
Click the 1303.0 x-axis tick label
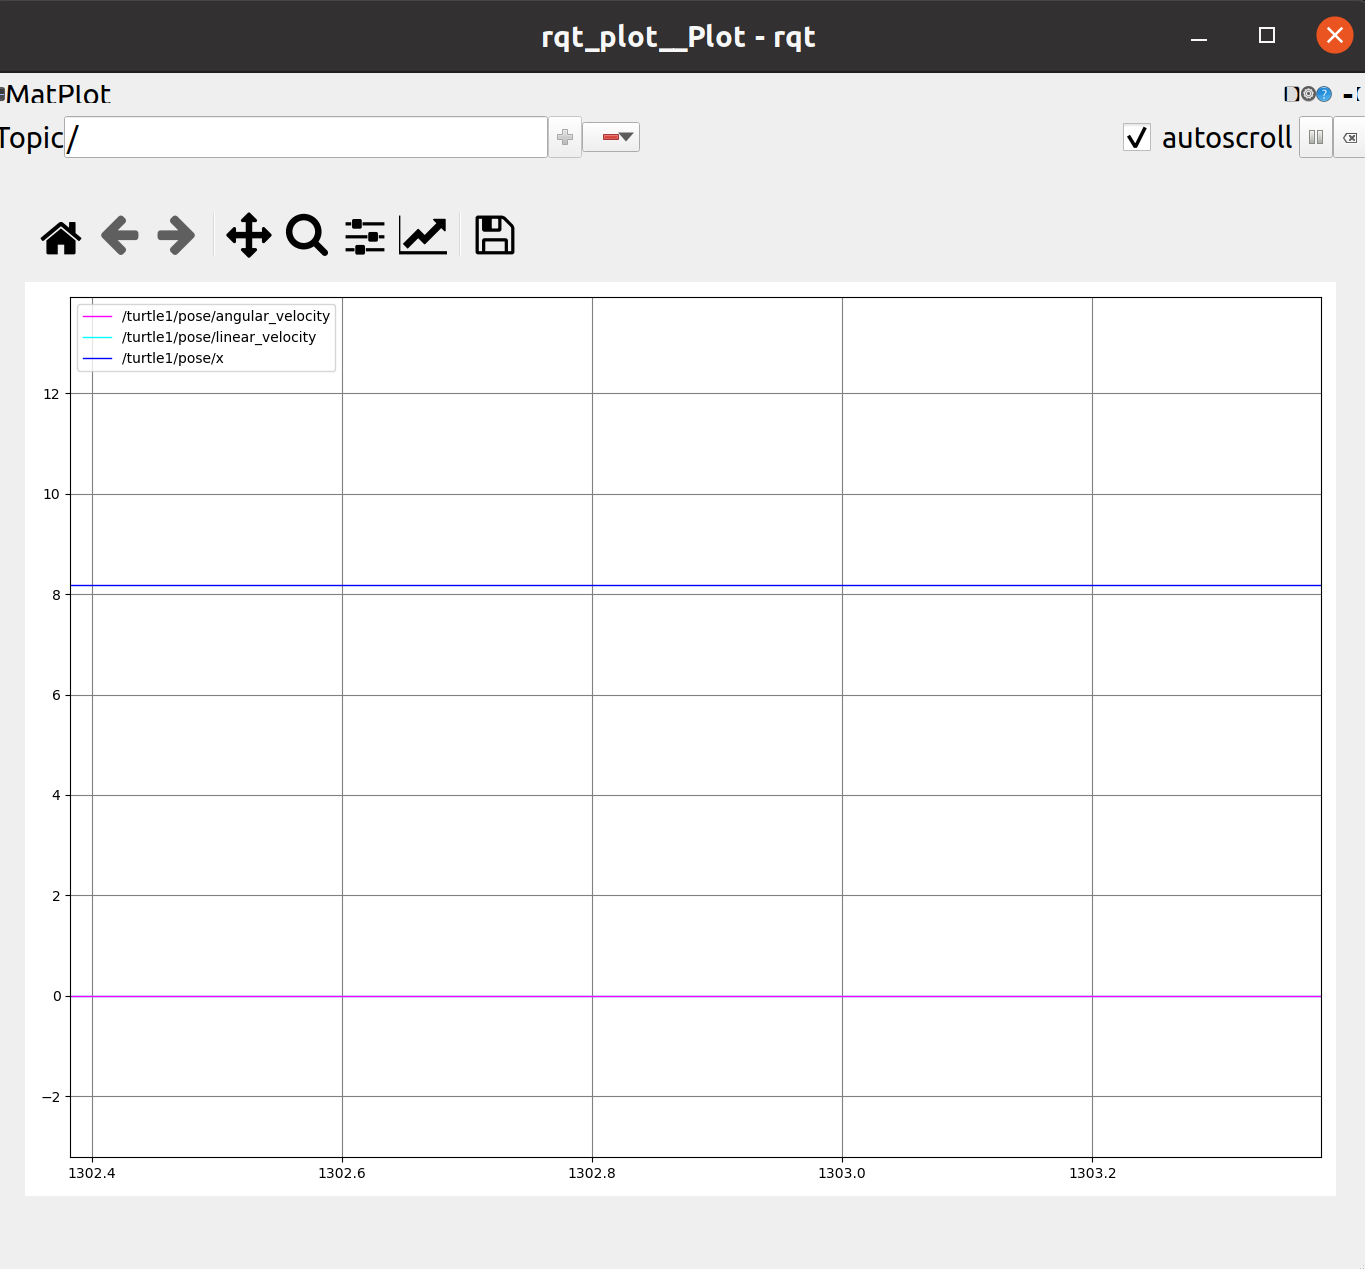(x=842, y=1173)
